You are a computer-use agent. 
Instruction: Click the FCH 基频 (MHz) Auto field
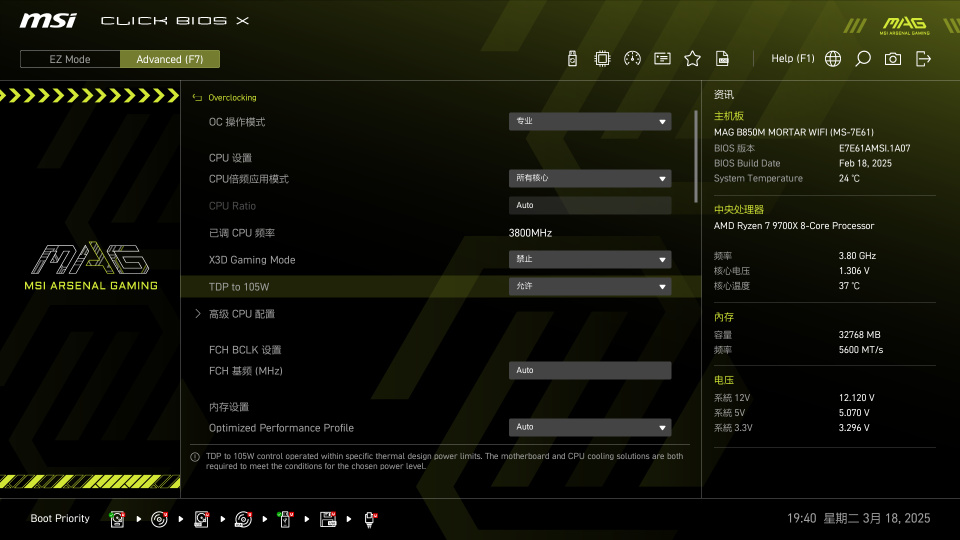pos(590,370)
